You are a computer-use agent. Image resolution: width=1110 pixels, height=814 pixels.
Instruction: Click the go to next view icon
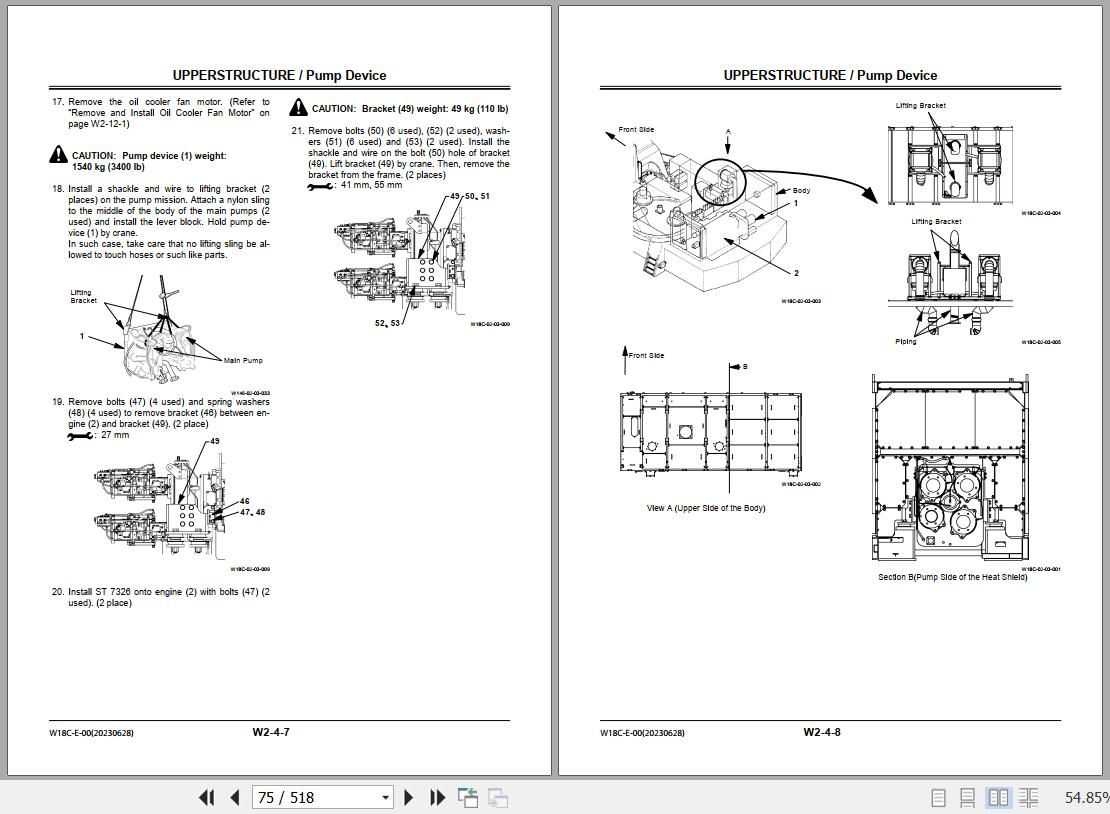coord(498,798)
